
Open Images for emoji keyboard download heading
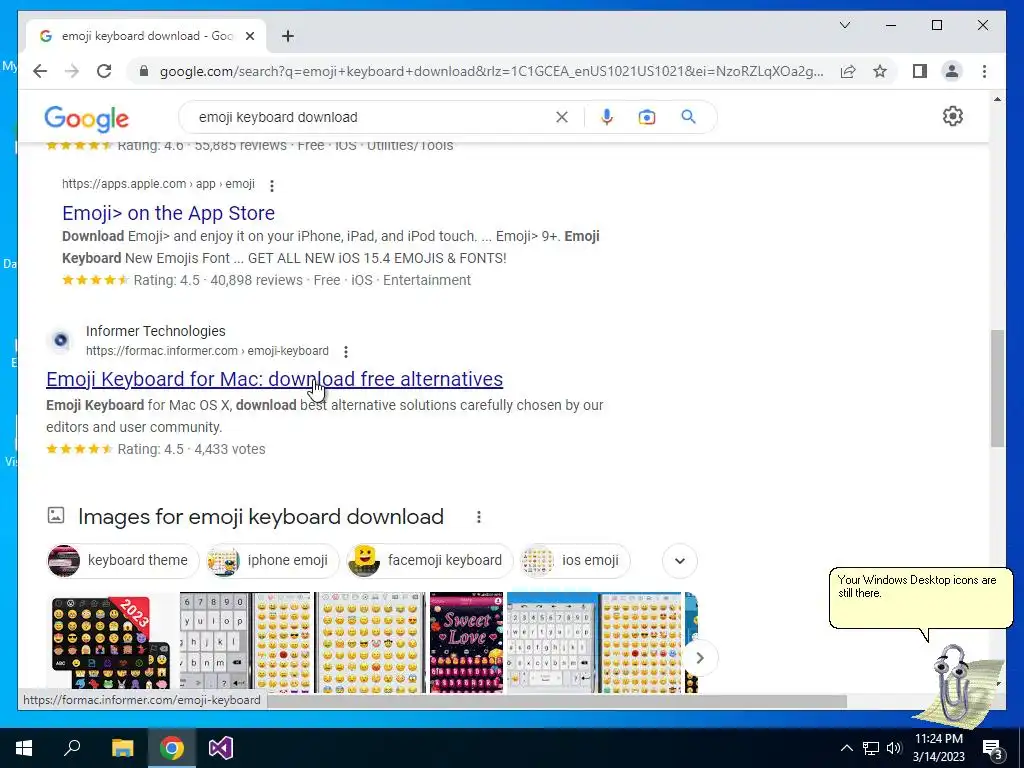[261, 517]
